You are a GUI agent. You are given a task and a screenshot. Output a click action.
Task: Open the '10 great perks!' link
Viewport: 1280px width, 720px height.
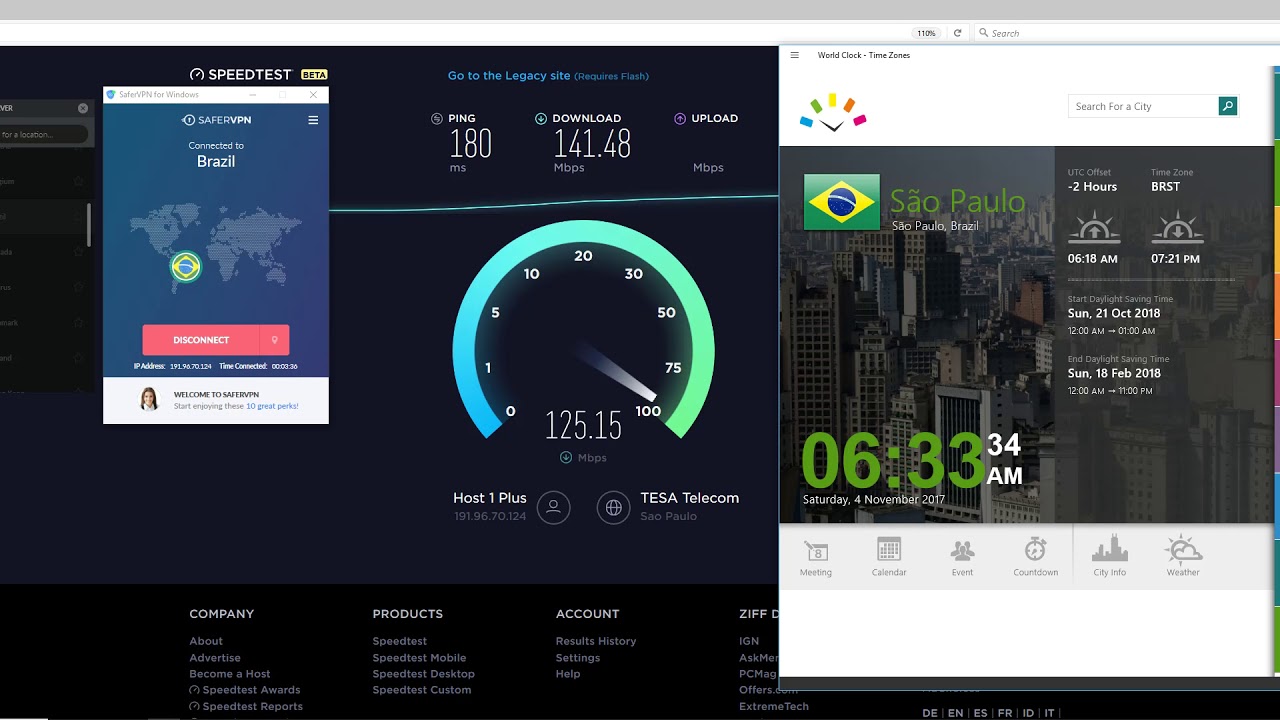272,406
